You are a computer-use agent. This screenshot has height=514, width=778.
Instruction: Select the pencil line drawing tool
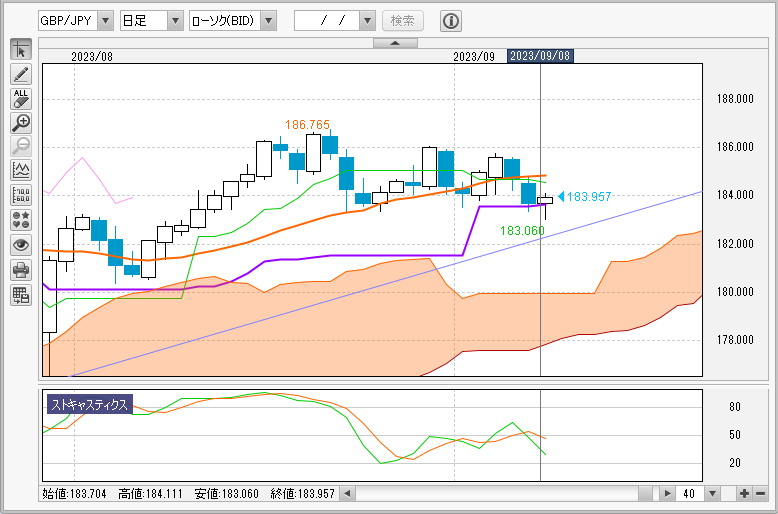(x=21, y=74)
